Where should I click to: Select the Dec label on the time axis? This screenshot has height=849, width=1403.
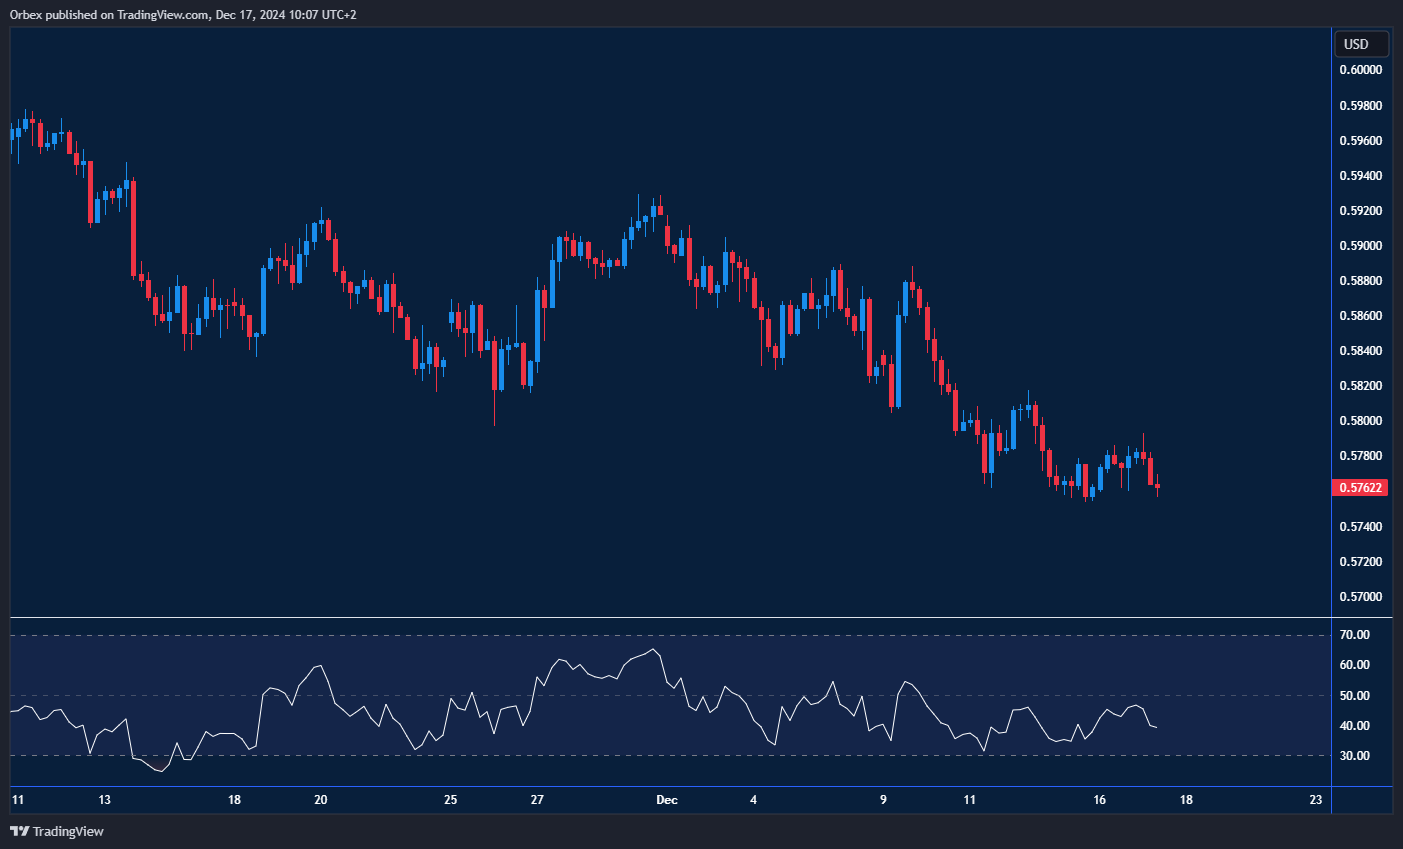667,800
